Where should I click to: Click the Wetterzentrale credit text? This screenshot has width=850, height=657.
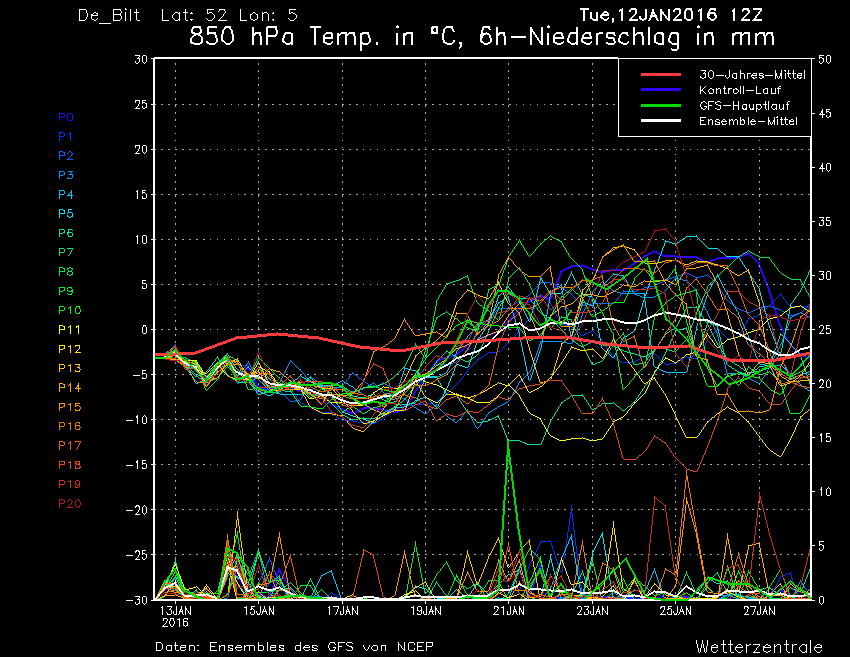coord(759,647)
